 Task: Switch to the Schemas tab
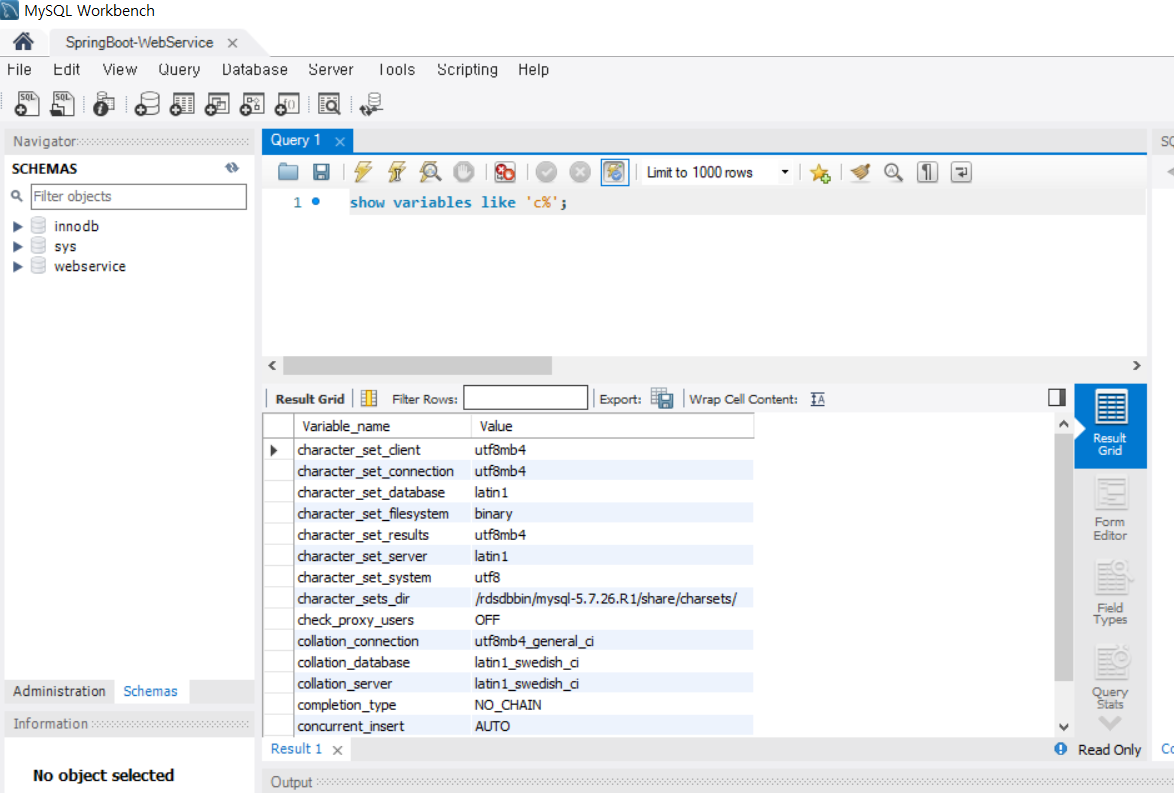tap(150, 691)
